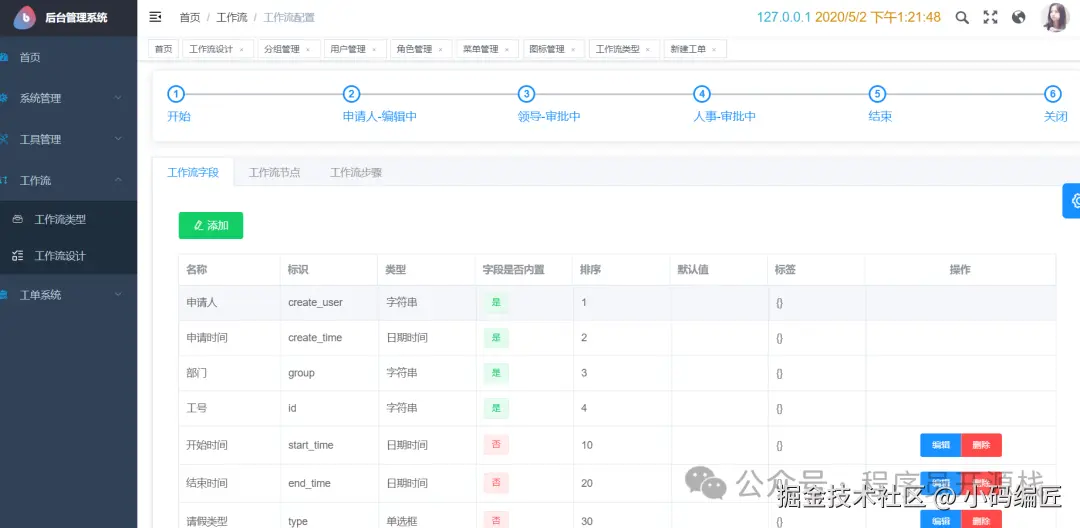This screenshot has height=528, width=1080.
Task: Select step 5 结束 circle
Action: [876, 94]
